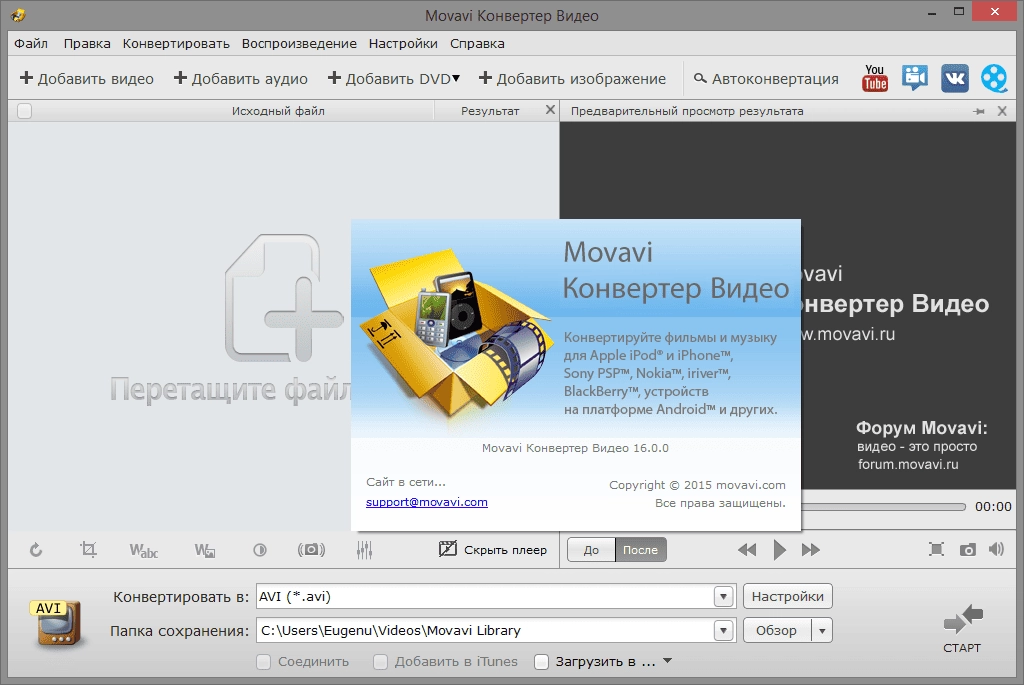The image size is (1024, 685).
Task: Open the Файл menu
Action: pos(31,44)
